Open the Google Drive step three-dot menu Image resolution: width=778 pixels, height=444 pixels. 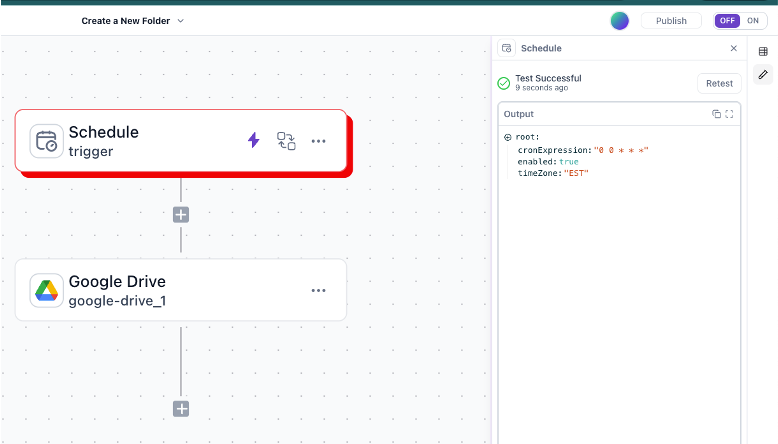(318, 290)
